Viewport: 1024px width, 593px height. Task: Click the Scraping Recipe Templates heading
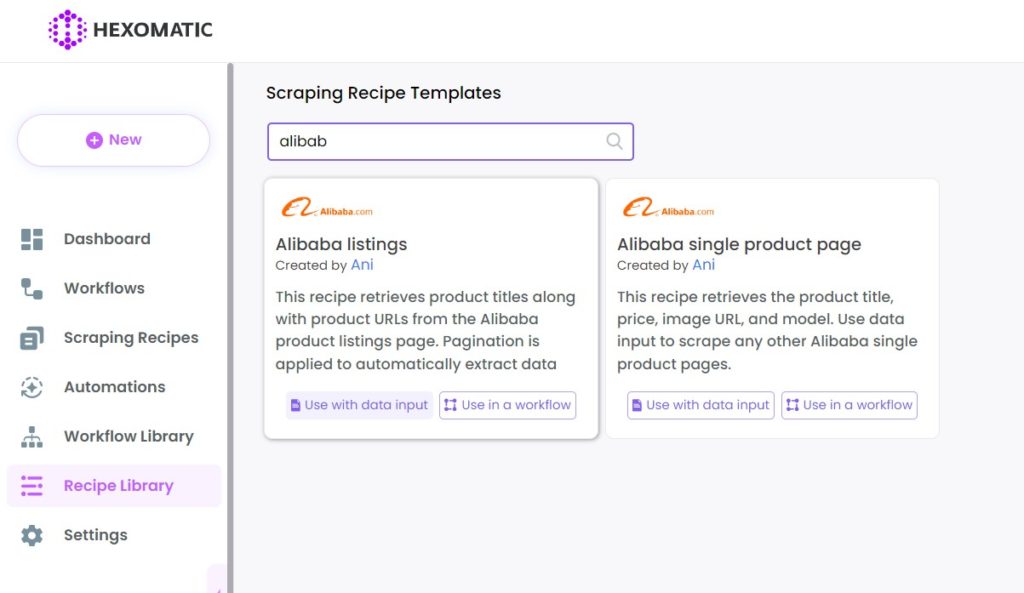coord(383,93)
